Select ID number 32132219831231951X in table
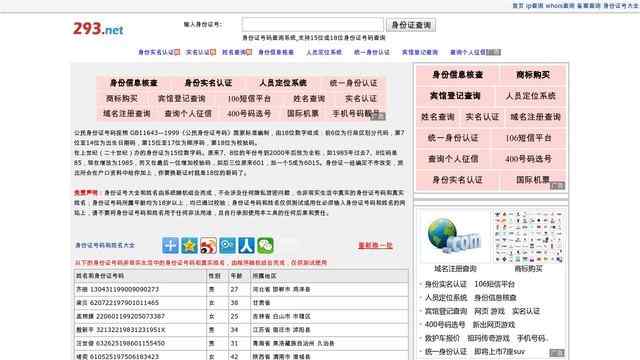Viewport: 640px width, 360px height. (130, 330)
